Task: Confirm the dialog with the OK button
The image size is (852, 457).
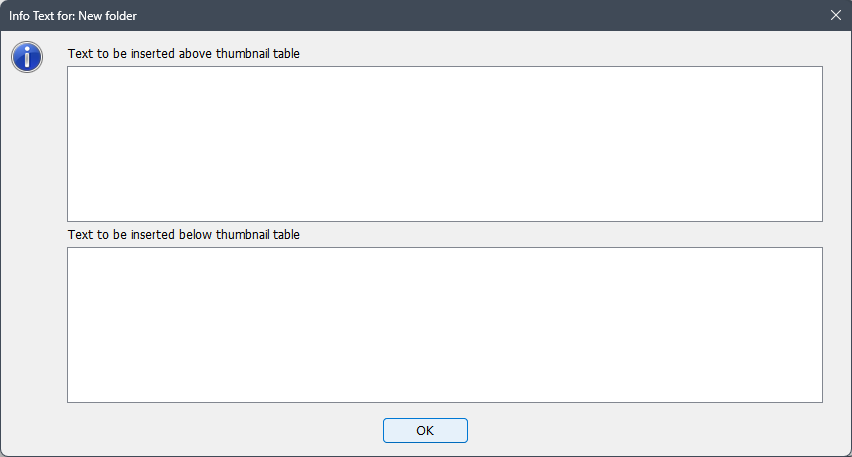Action: (425, 430)
